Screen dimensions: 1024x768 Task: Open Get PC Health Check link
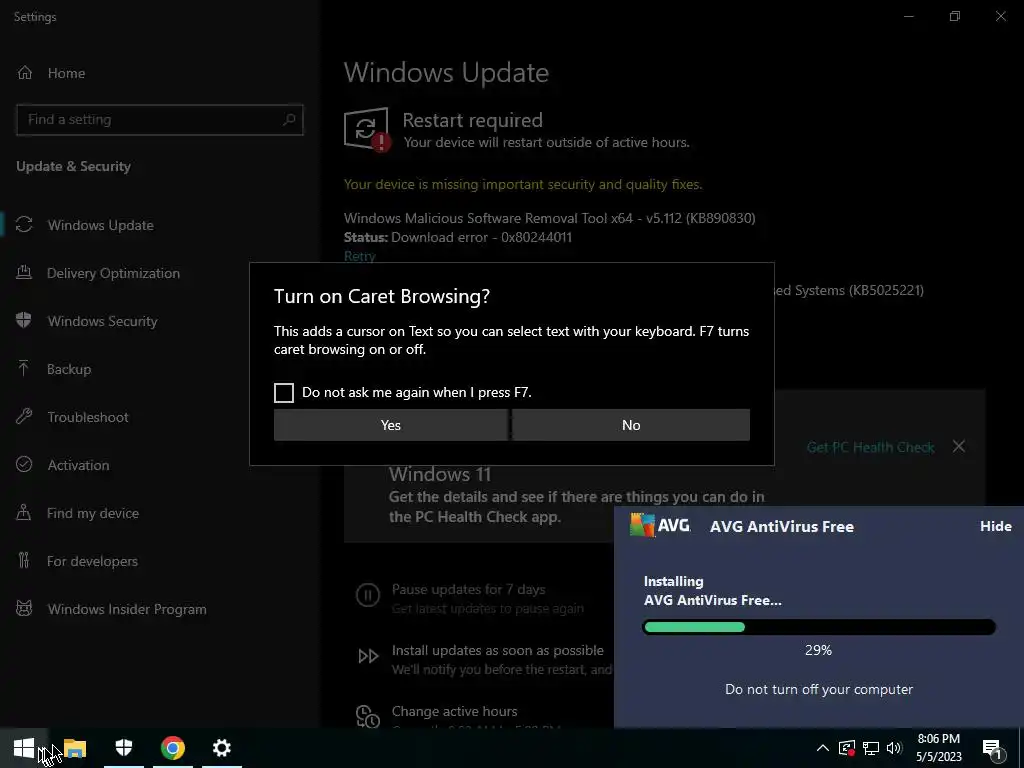click(x=870, y=447)
